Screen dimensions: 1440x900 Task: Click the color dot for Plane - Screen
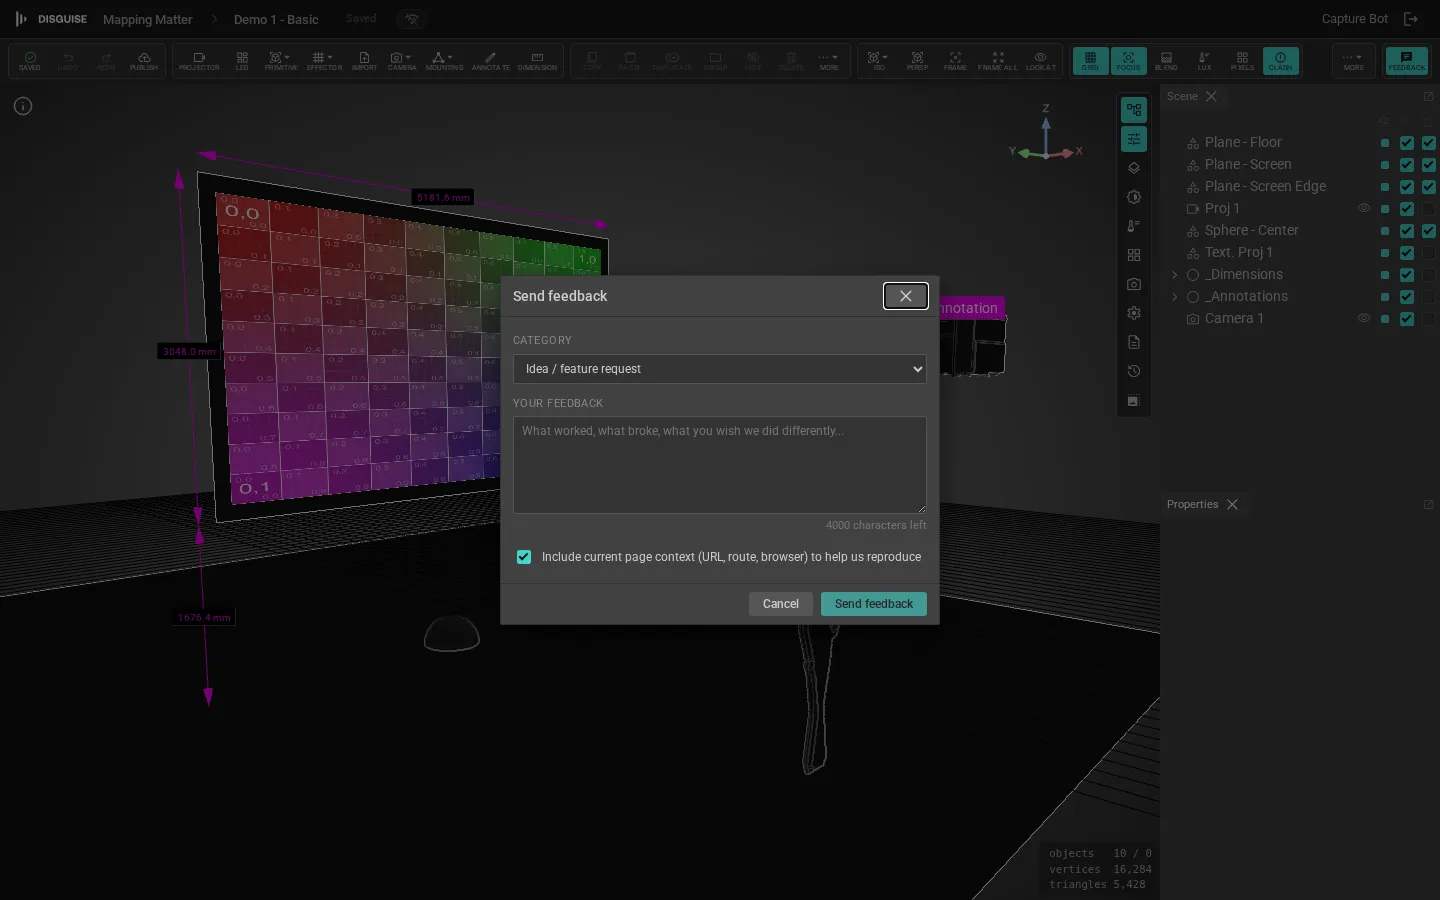coord(1385,165)
